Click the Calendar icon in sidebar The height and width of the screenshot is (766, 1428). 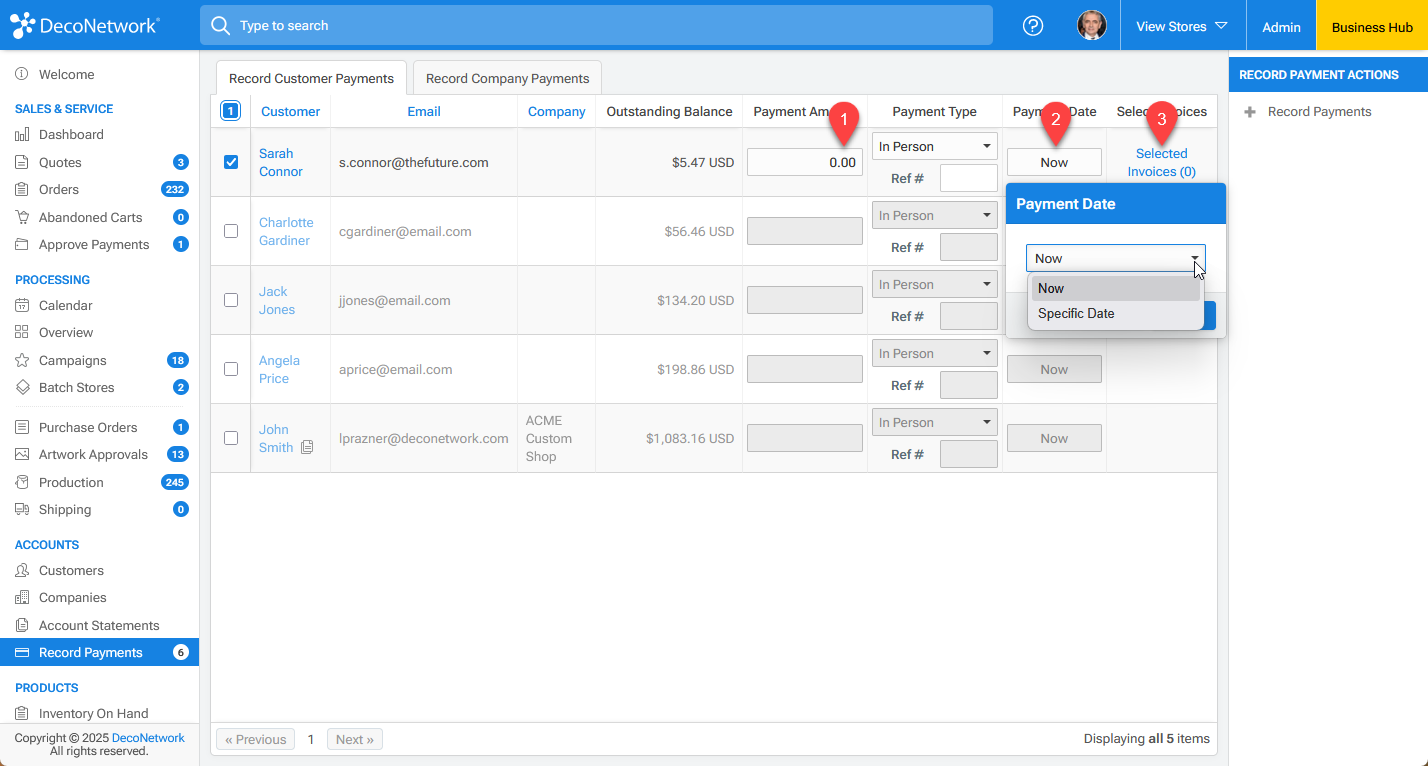pyautogui.click(x=22, y=305)
